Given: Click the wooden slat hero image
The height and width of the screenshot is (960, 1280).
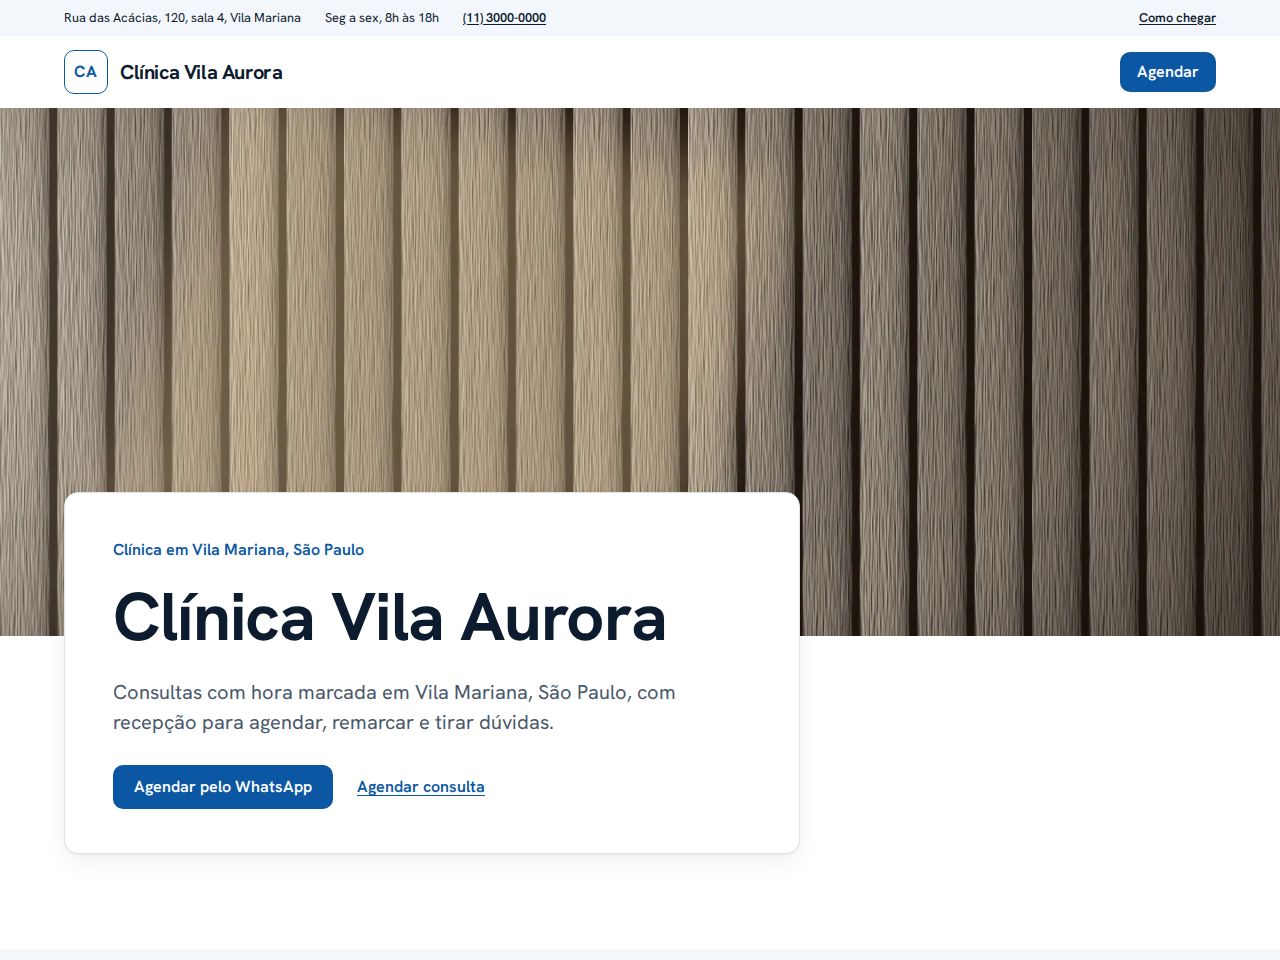Looking at the screenshot, I should 640,300.
